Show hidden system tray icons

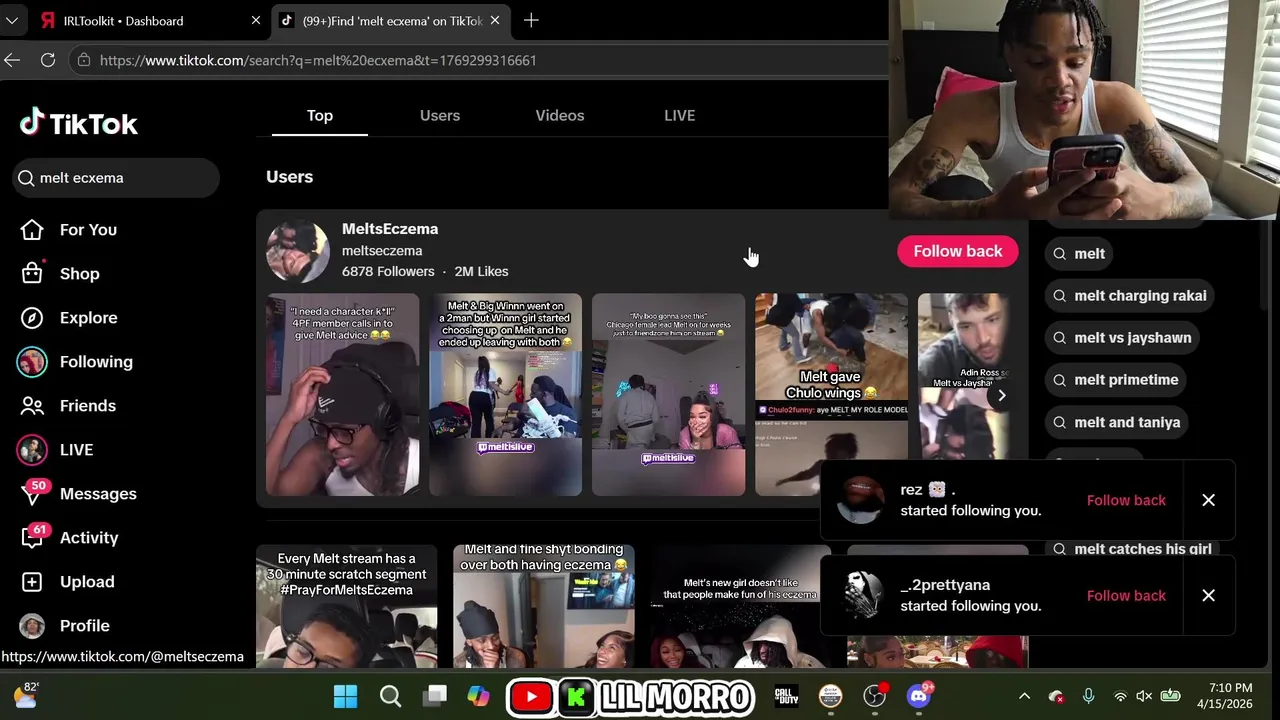pos(1024,696)
